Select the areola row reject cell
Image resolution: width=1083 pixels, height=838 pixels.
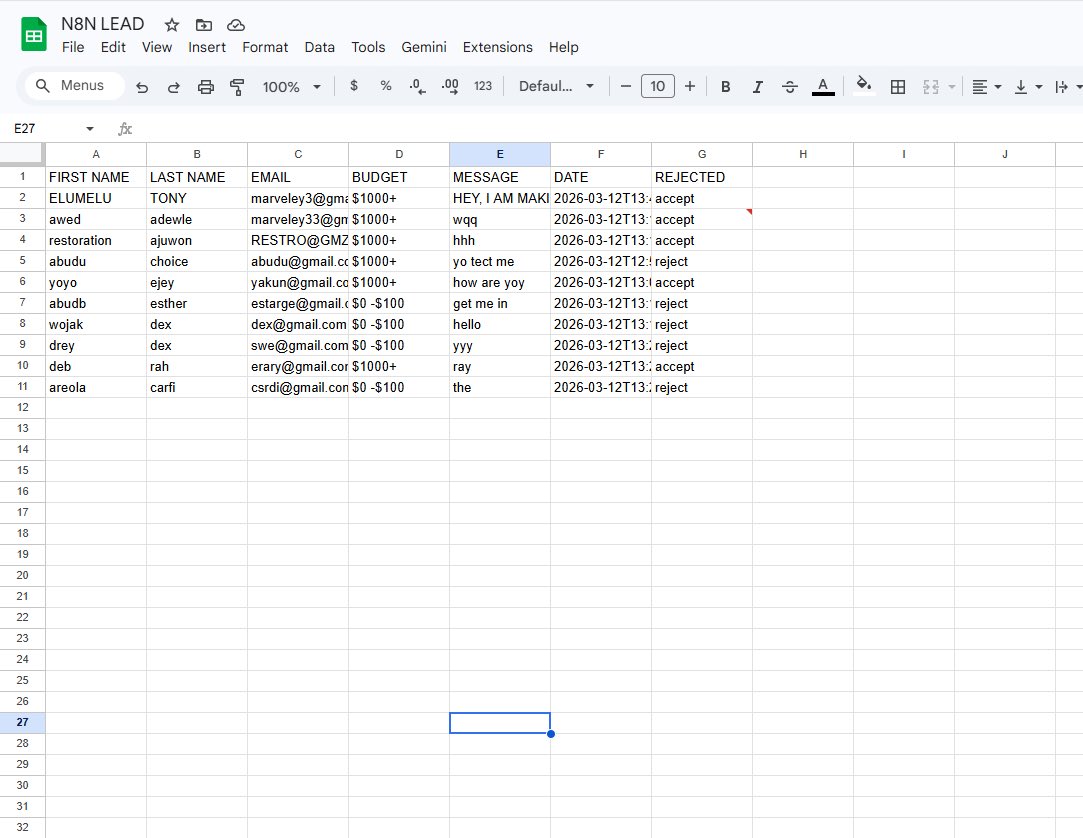coord(702,387)
